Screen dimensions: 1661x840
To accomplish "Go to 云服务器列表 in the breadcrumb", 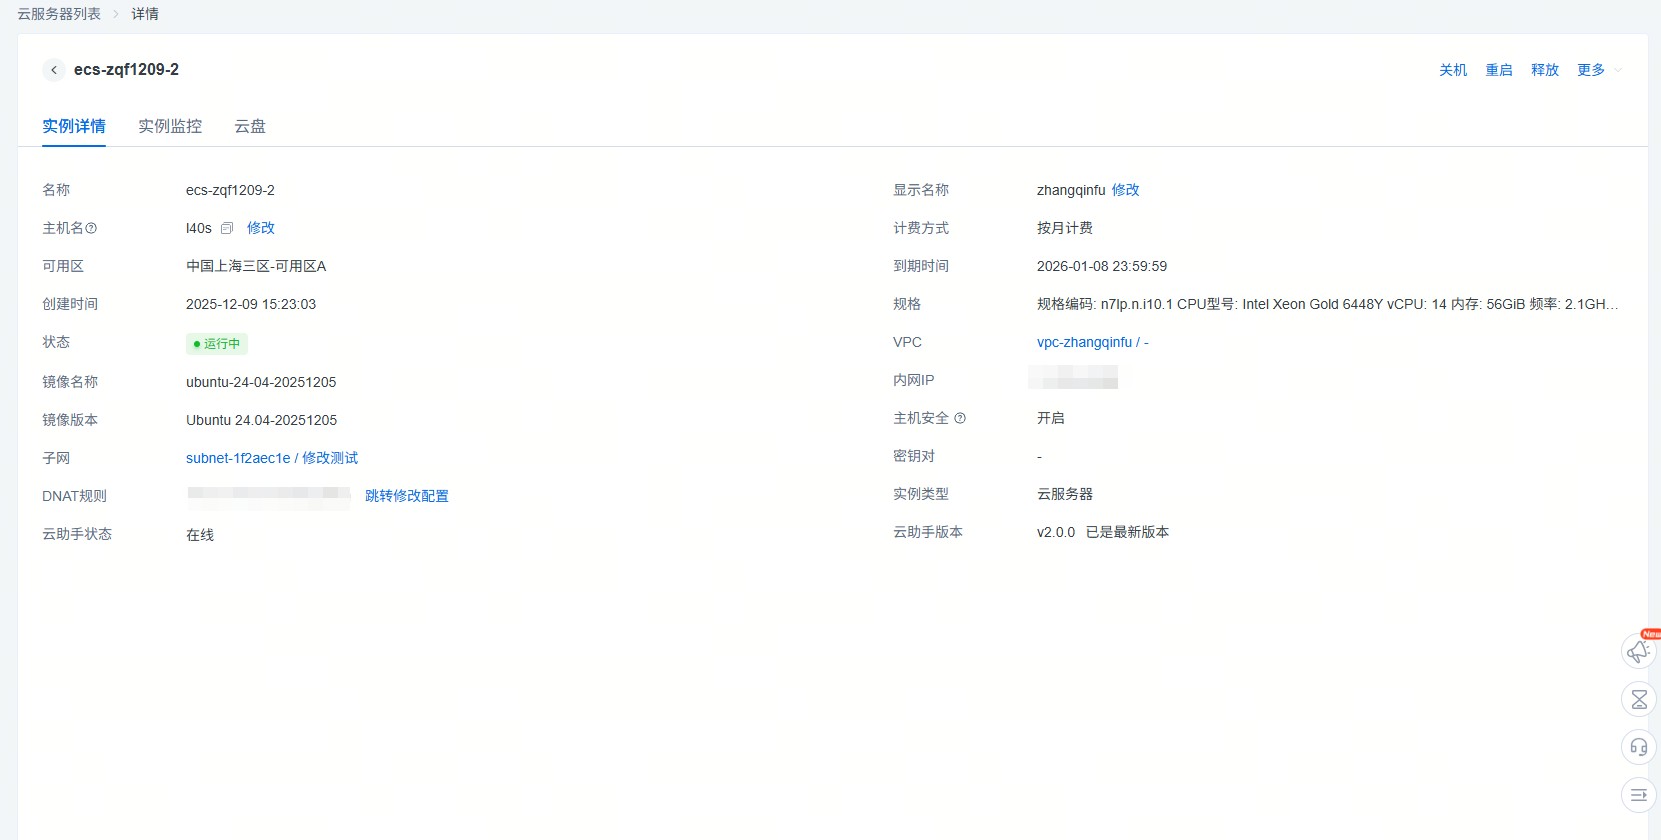I will [x=59, y=14].
